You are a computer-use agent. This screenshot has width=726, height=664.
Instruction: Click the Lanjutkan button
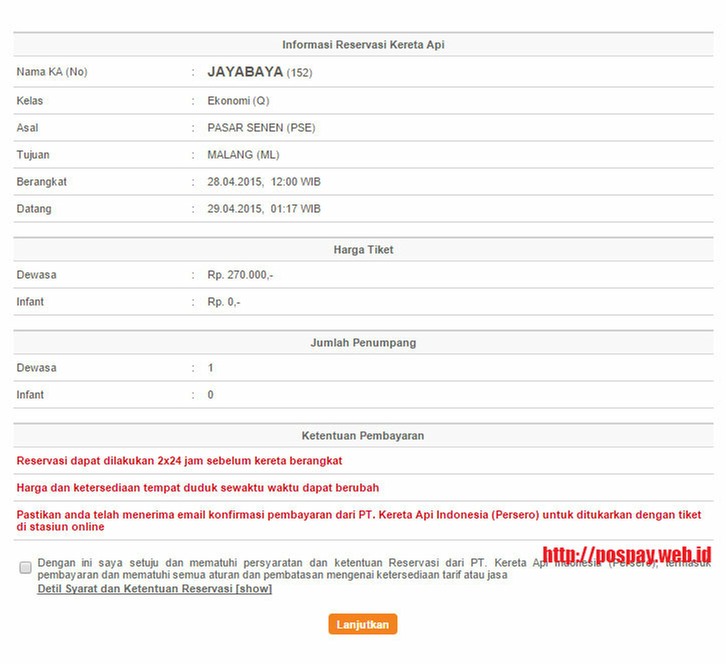[362, 624]
